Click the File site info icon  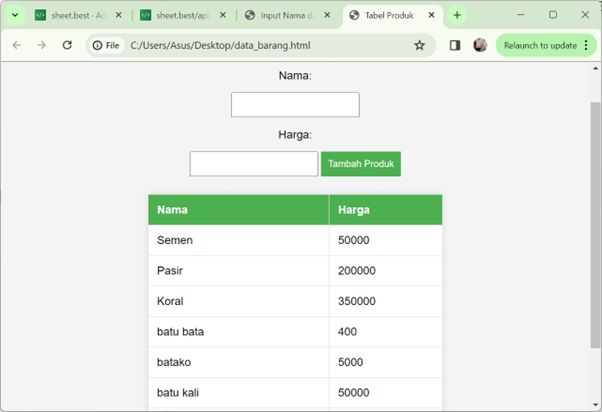pyautogui.click(x=106, y=45)
